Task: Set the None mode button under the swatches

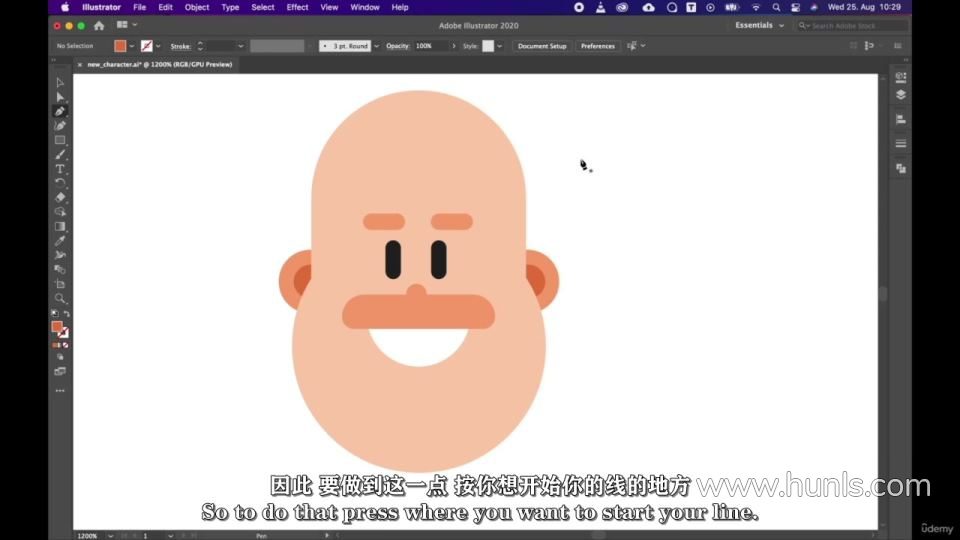Action: [x=65, y=345]
